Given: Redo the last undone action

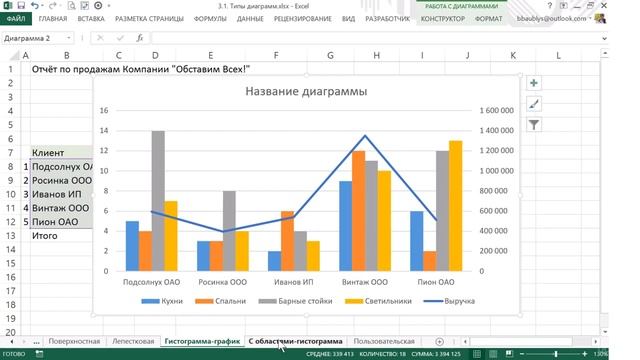Looking at the screenshot, I should point(52,6).
